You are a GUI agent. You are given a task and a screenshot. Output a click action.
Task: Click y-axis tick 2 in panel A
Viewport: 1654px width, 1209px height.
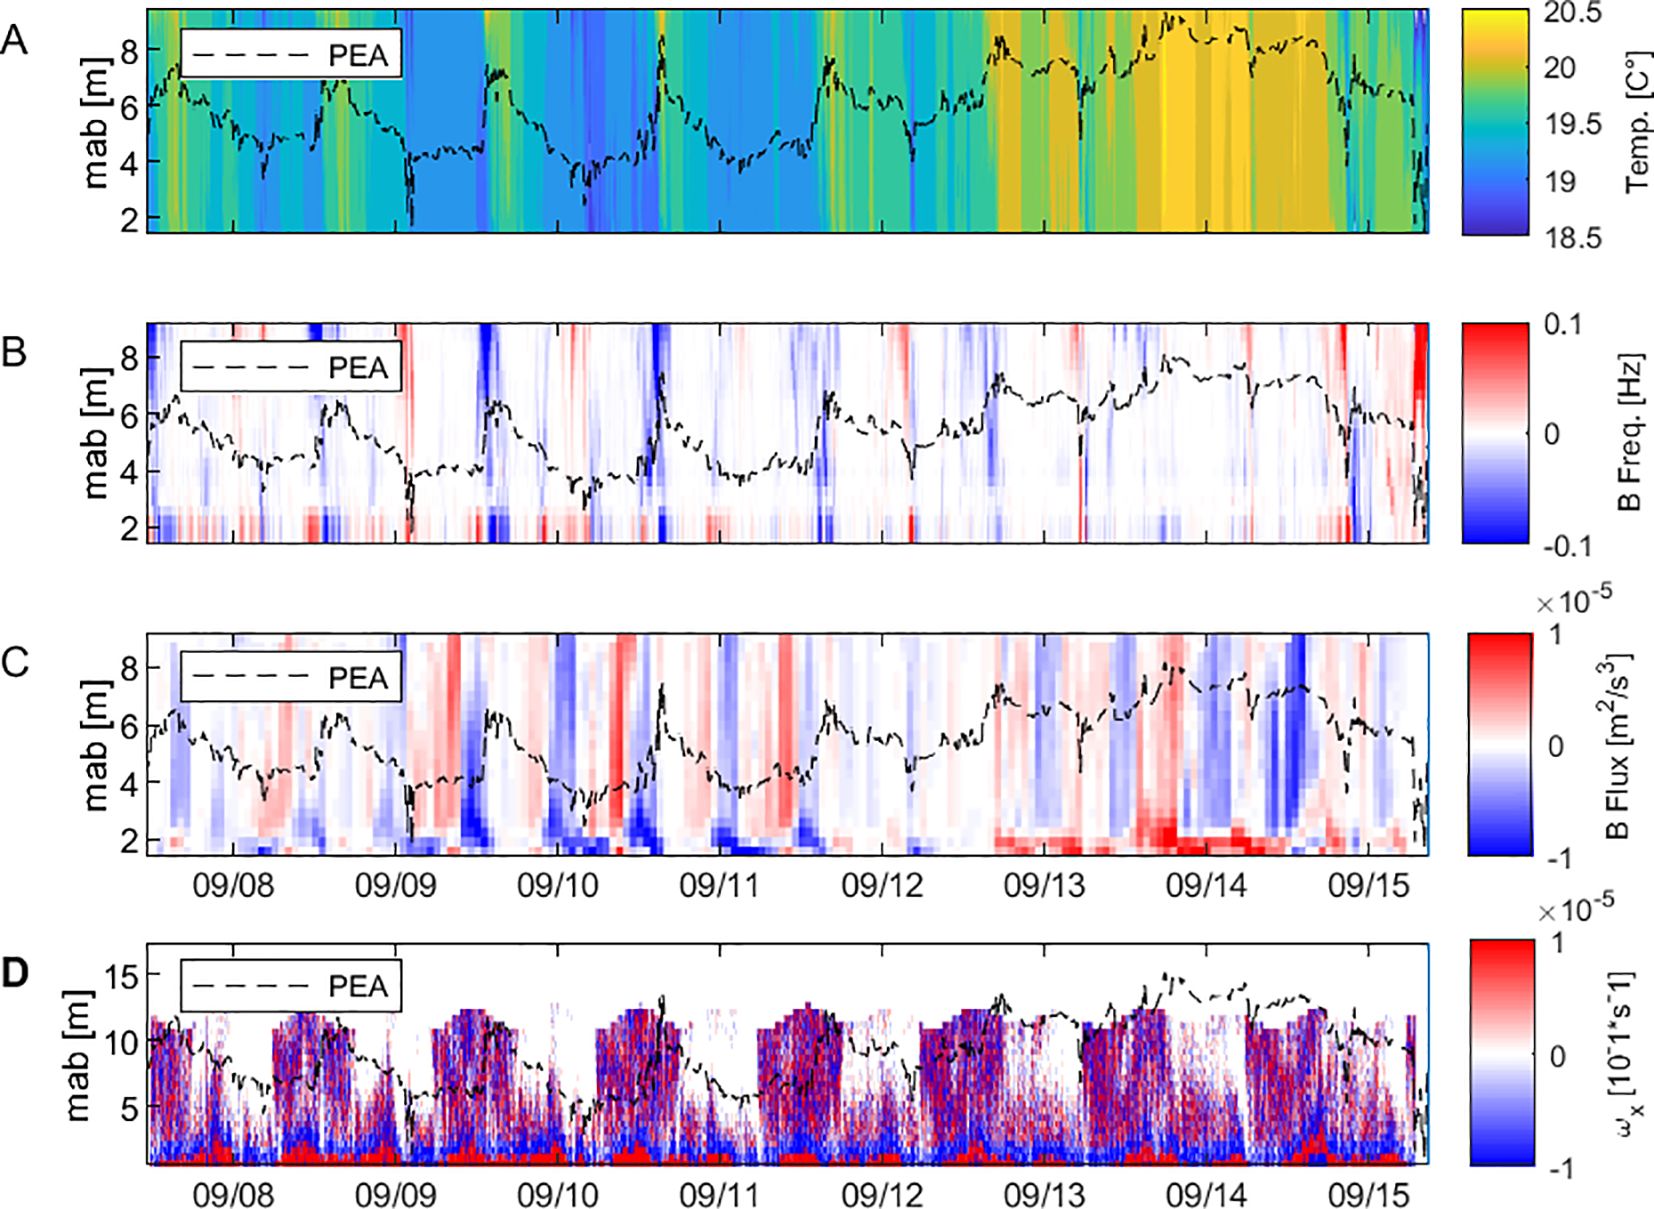pos(129,219)
